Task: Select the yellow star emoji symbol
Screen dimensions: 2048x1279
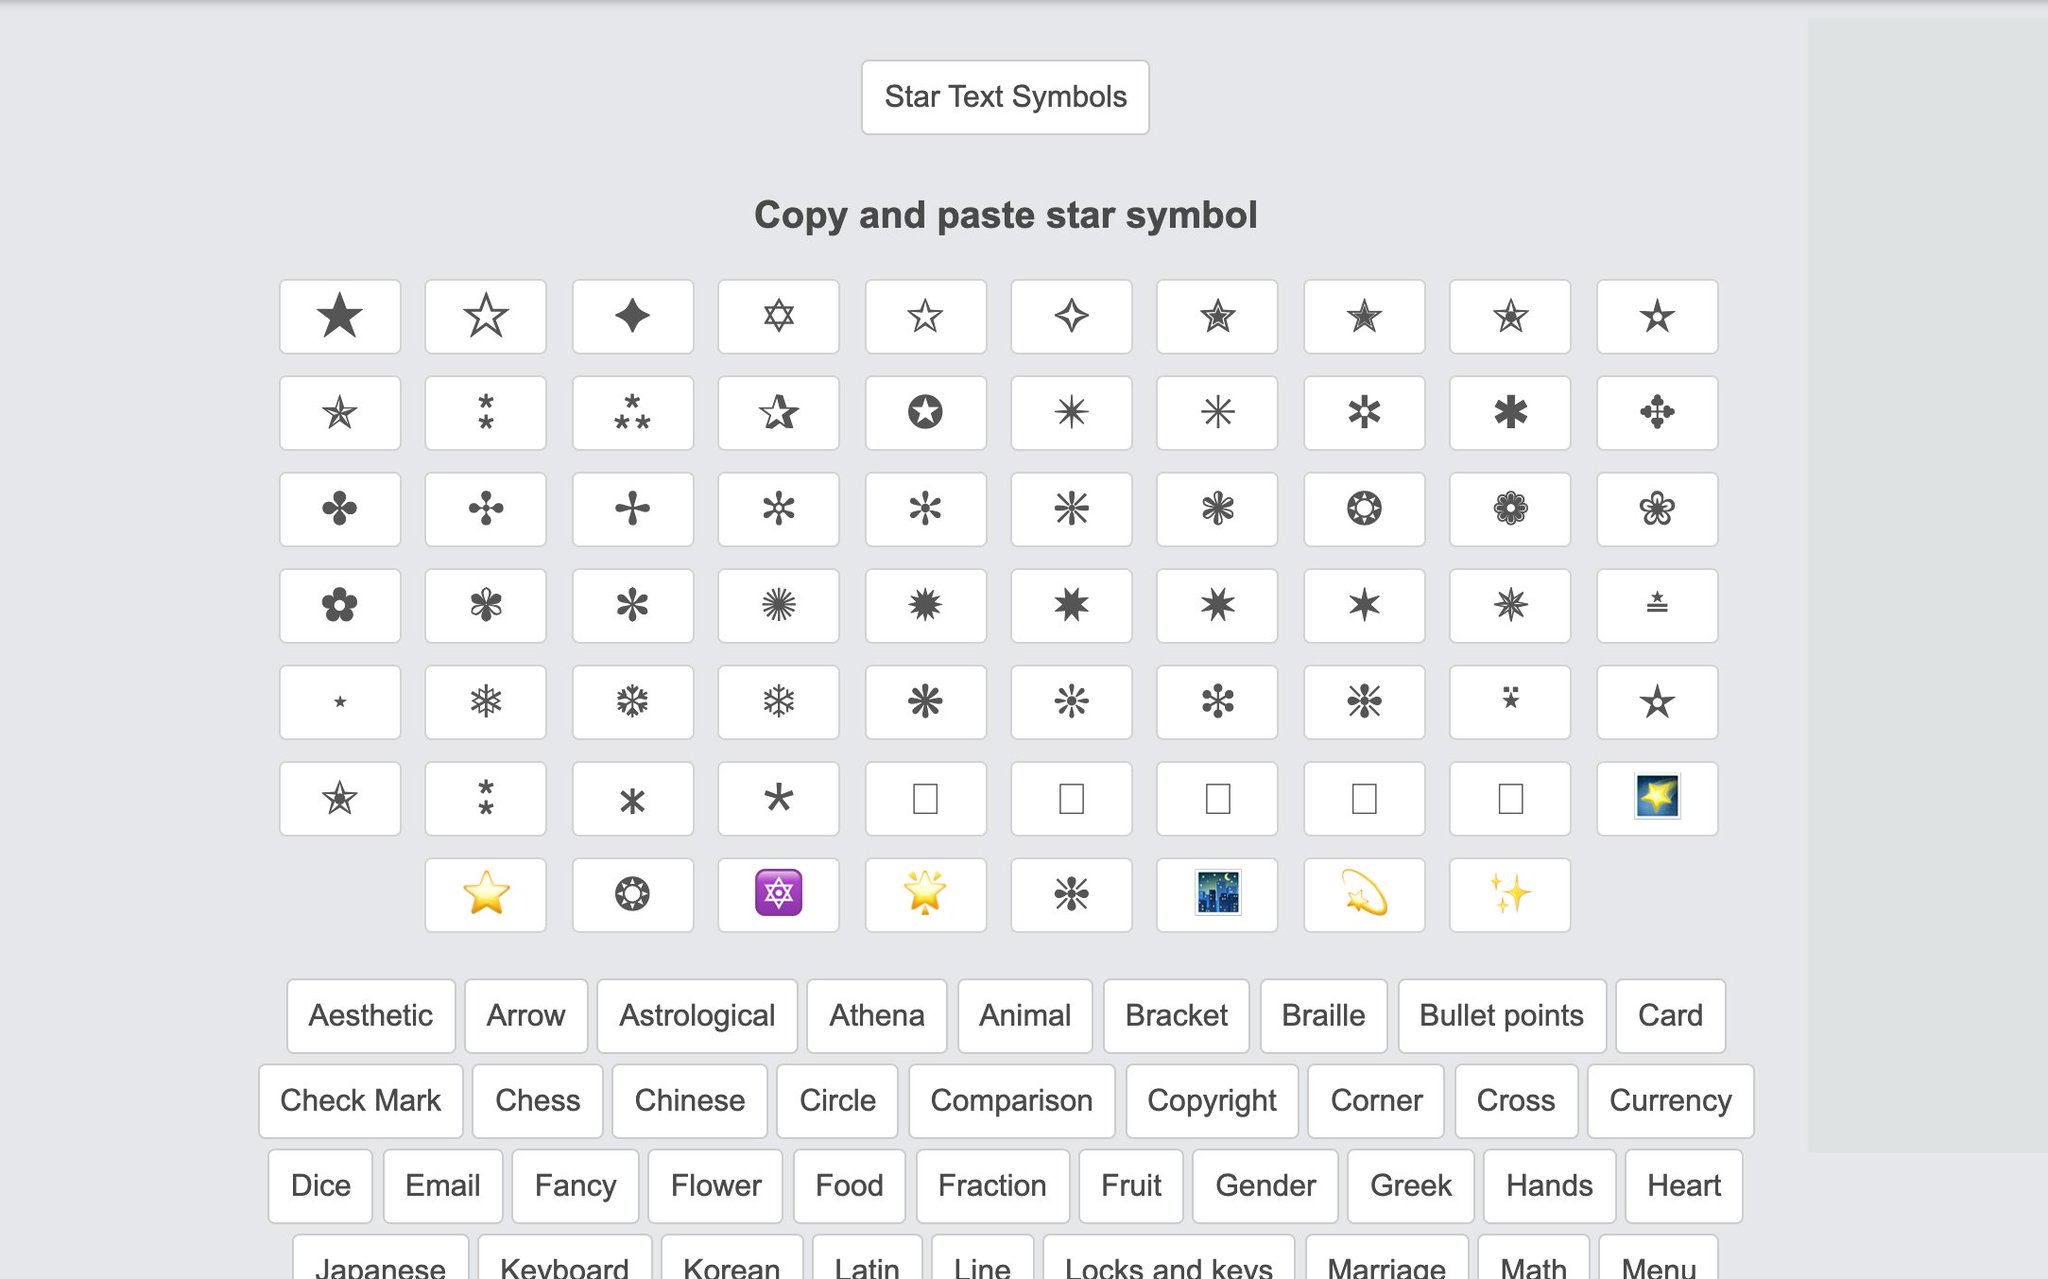Action: [x=486, y=893]
